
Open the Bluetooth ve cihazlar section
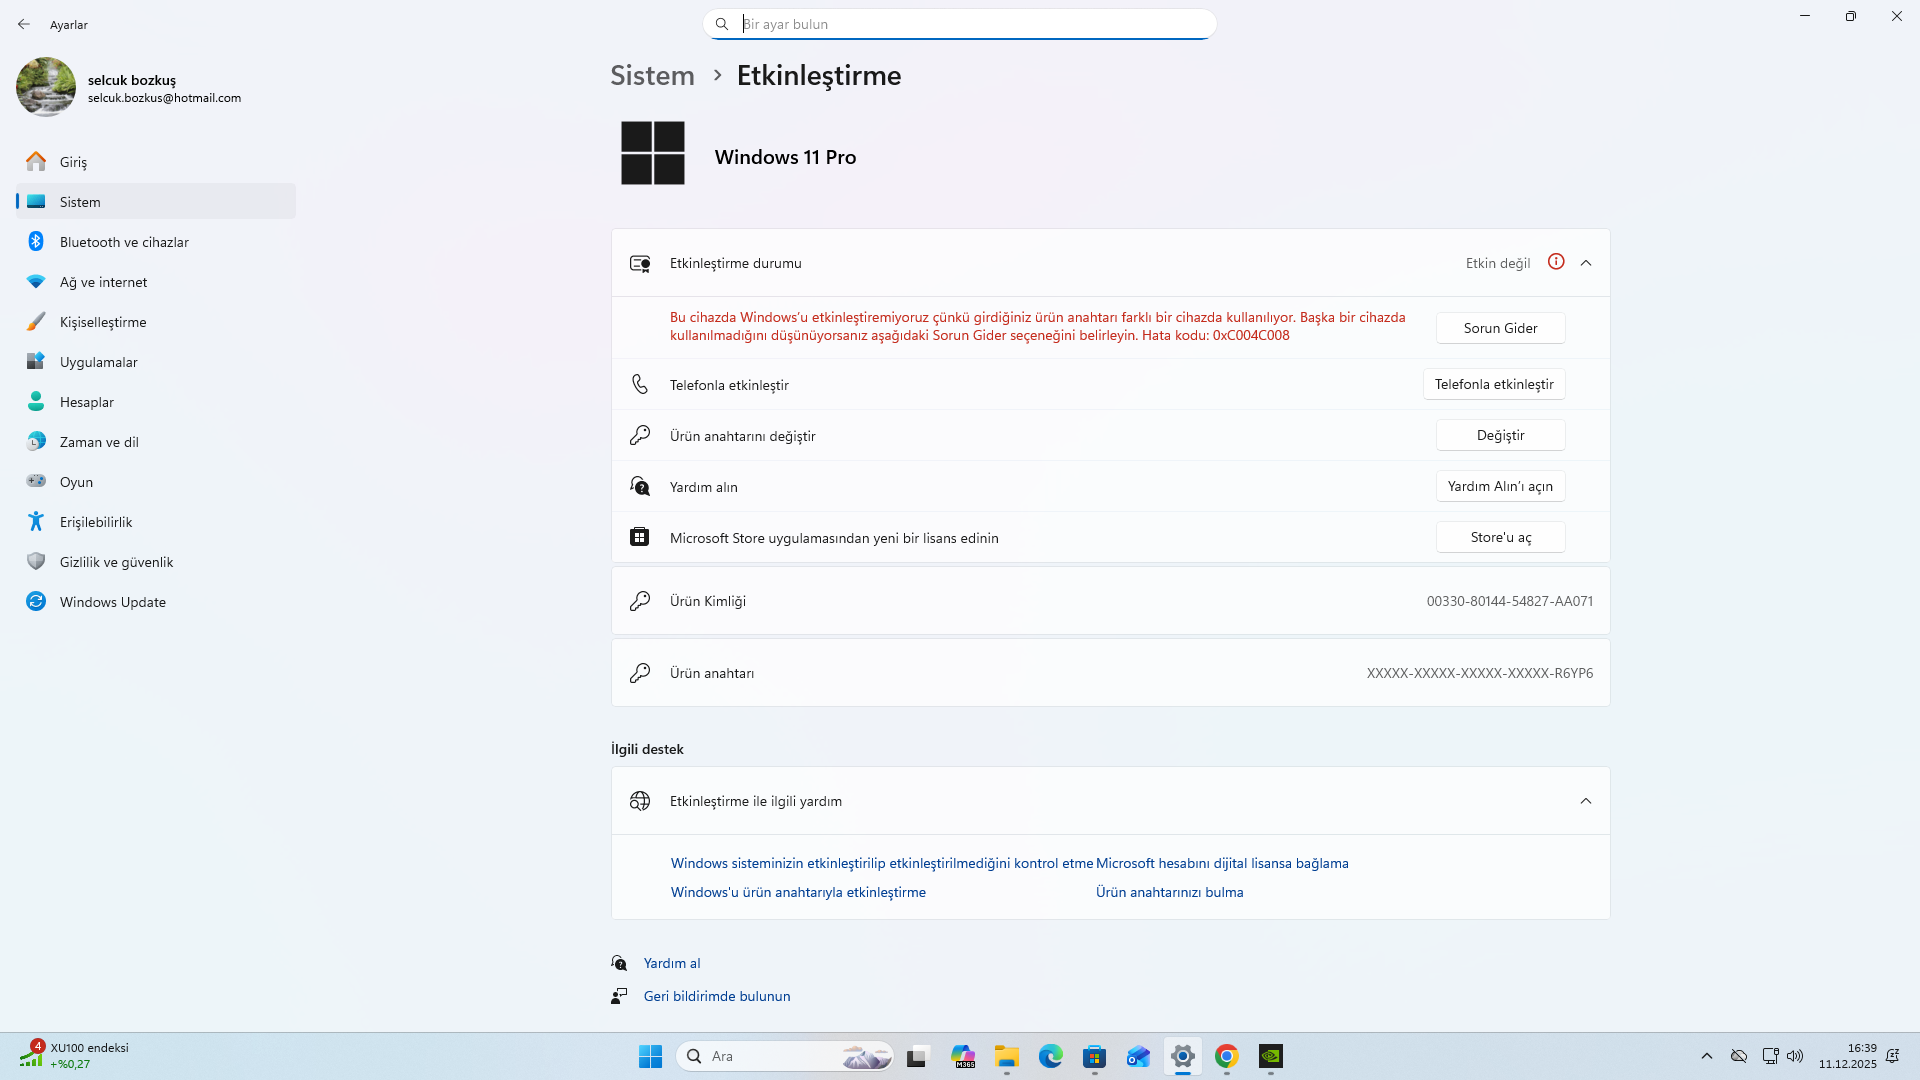point(156,242)
